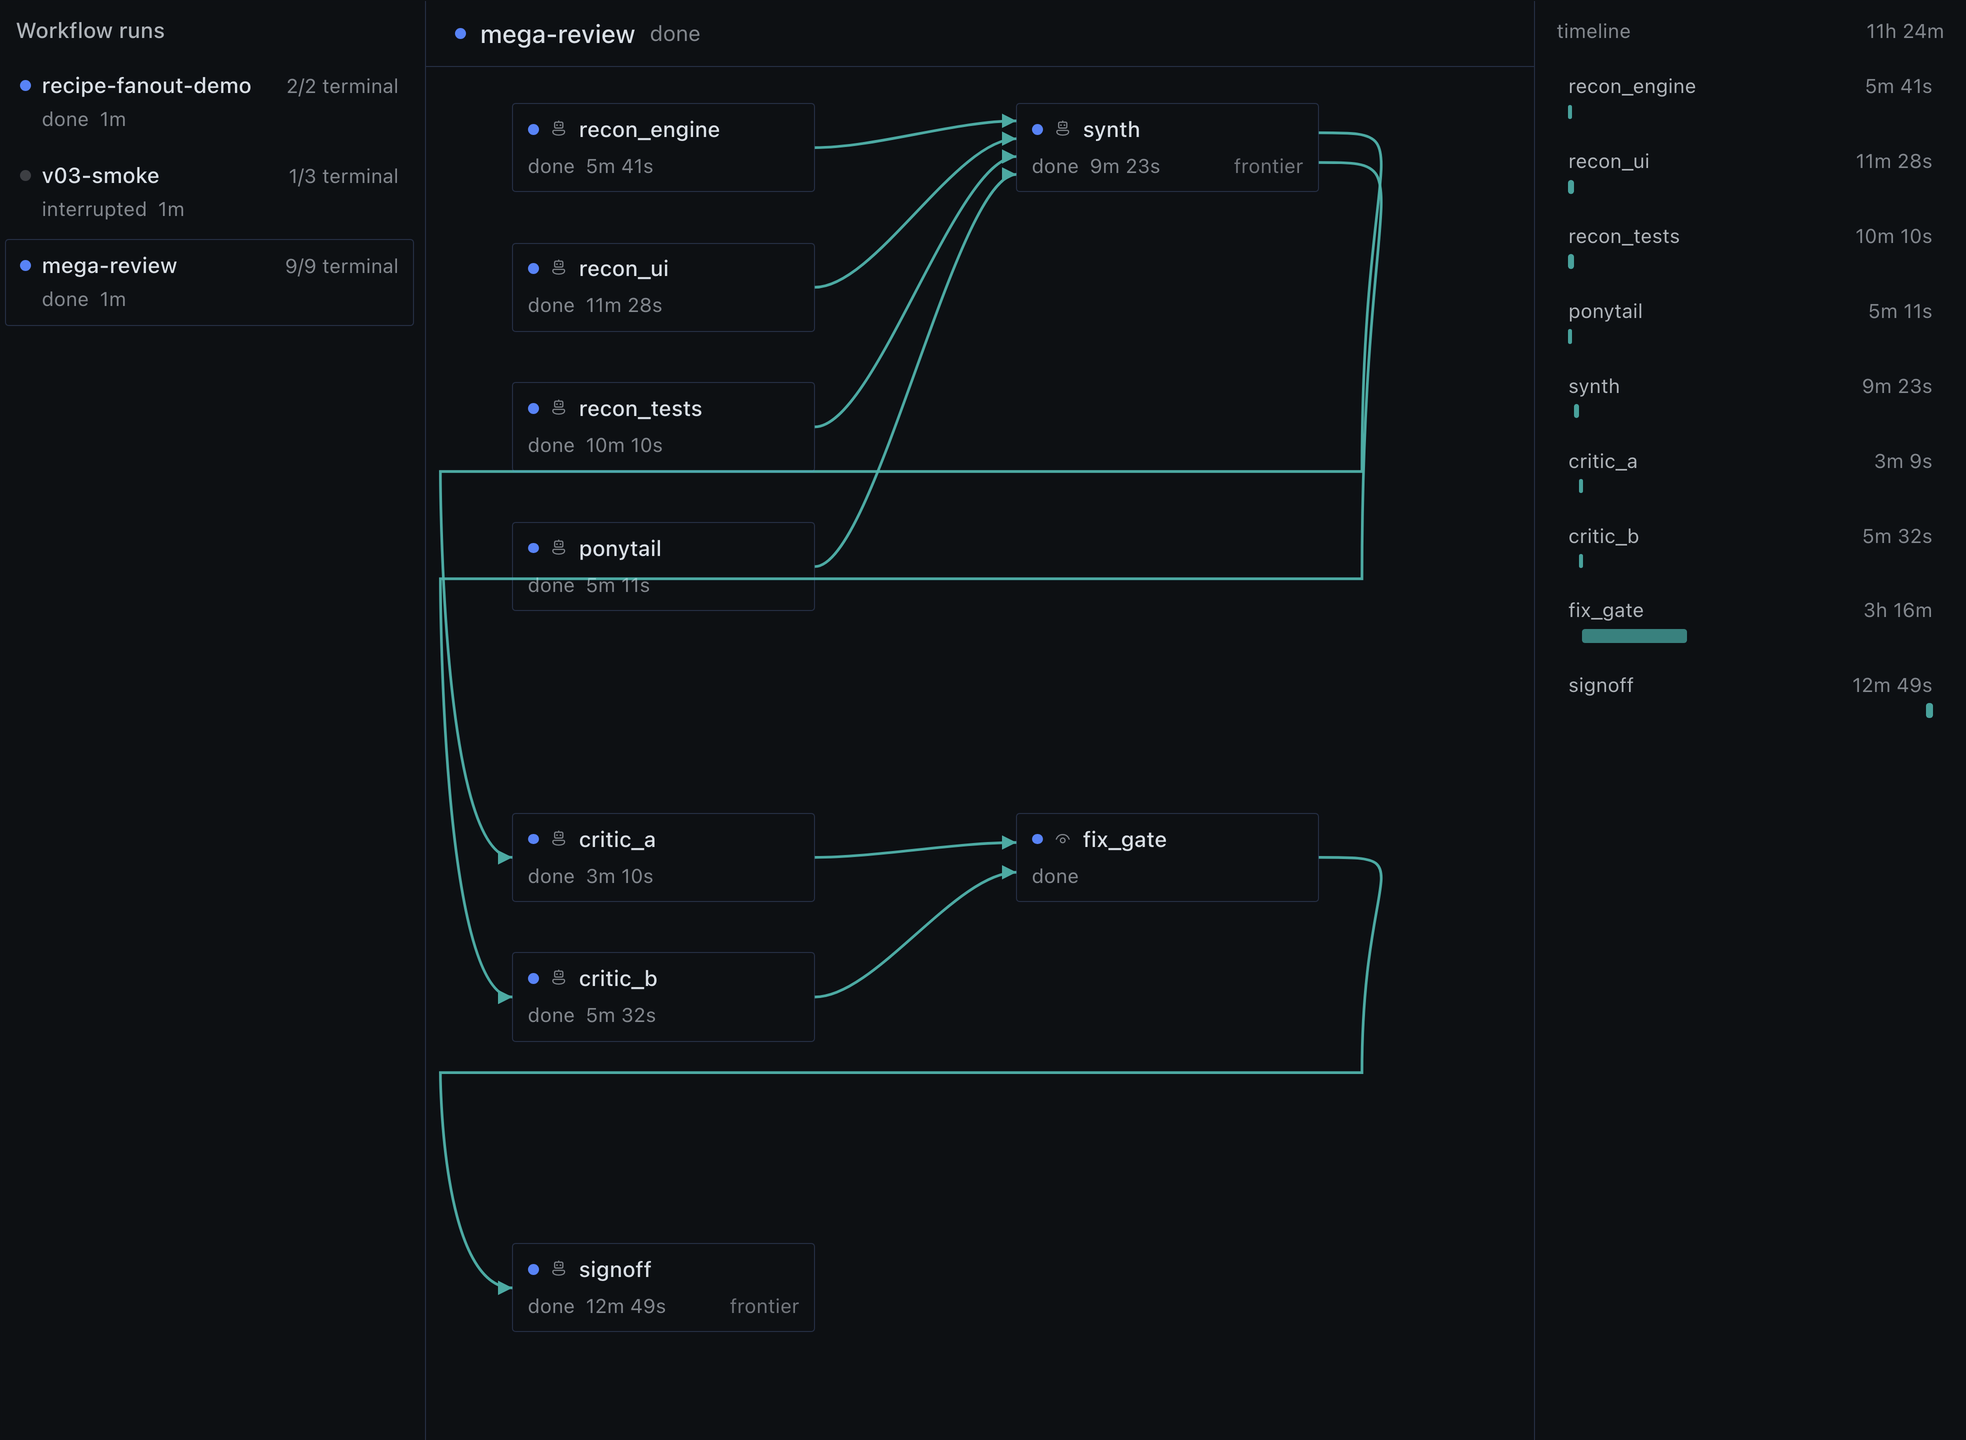
Task: Open the recipe-fanout-demo workflow run
Action: pyautogui.click(x=209, y=102)
